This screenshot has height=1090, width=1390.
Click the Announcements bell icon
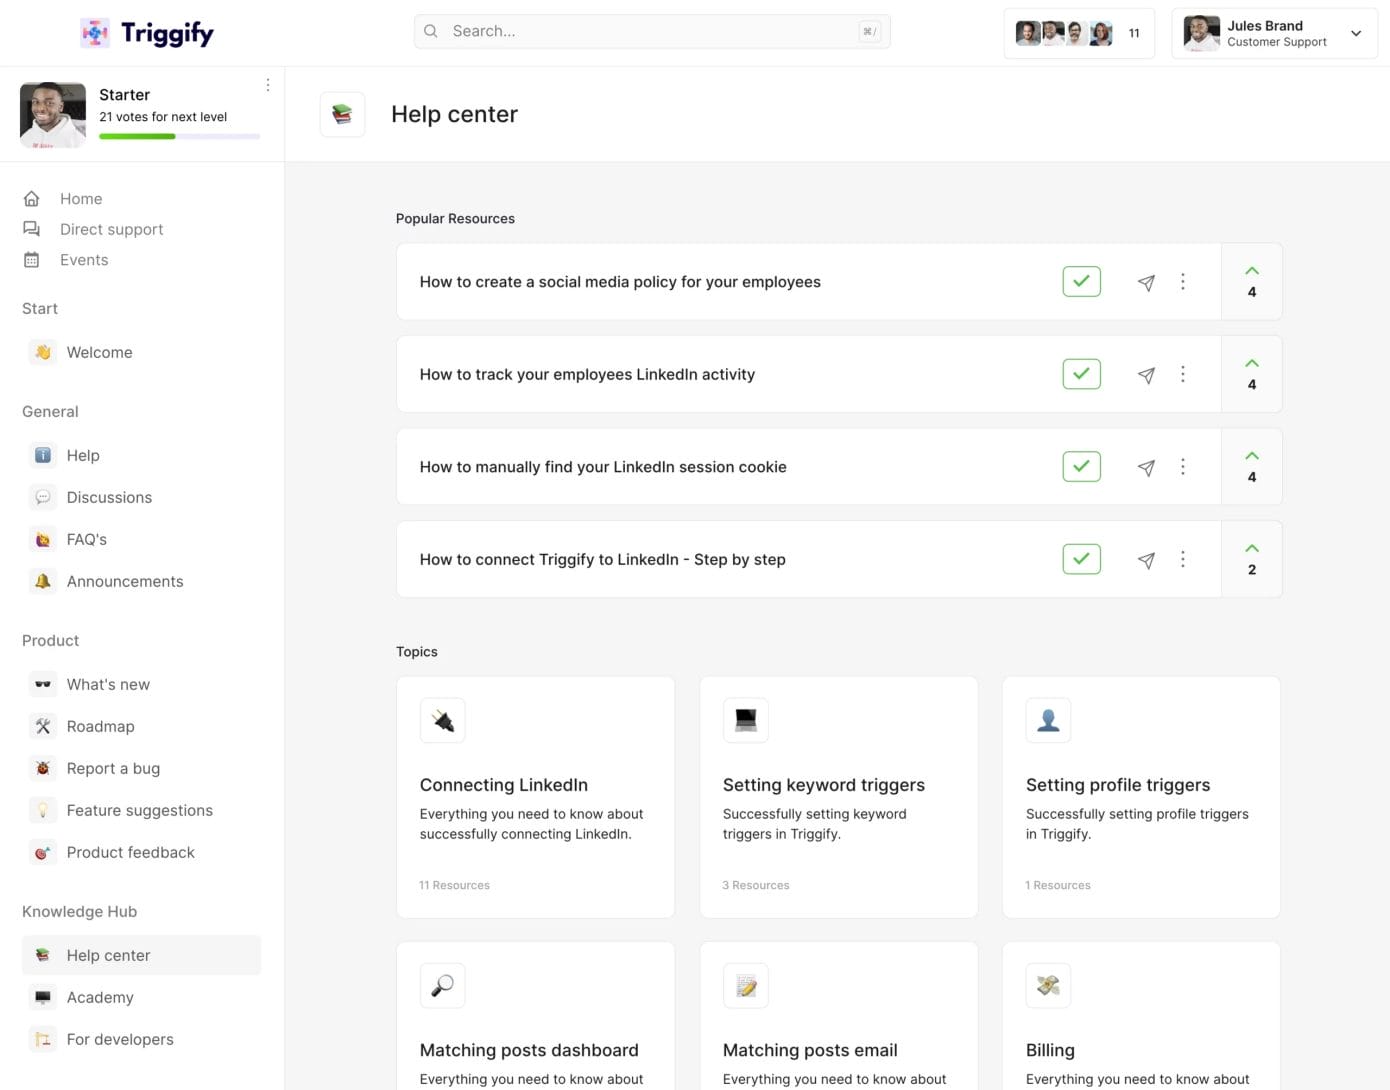(x=43, y=581)
